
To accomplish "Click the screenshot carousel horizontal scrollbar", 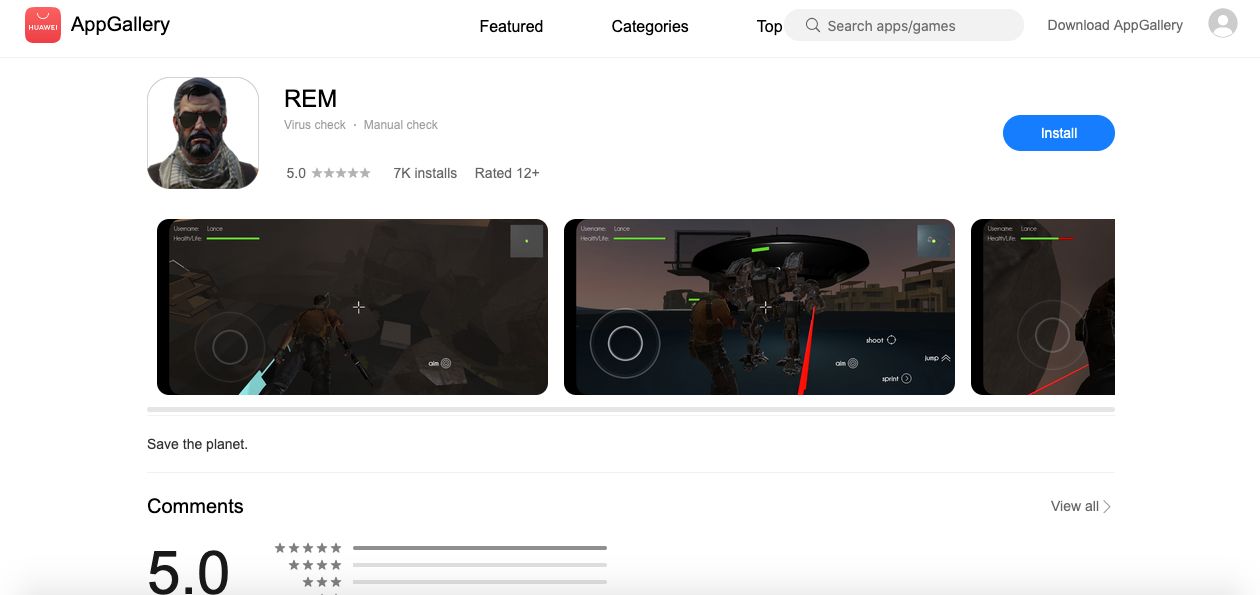I will 630,410.
